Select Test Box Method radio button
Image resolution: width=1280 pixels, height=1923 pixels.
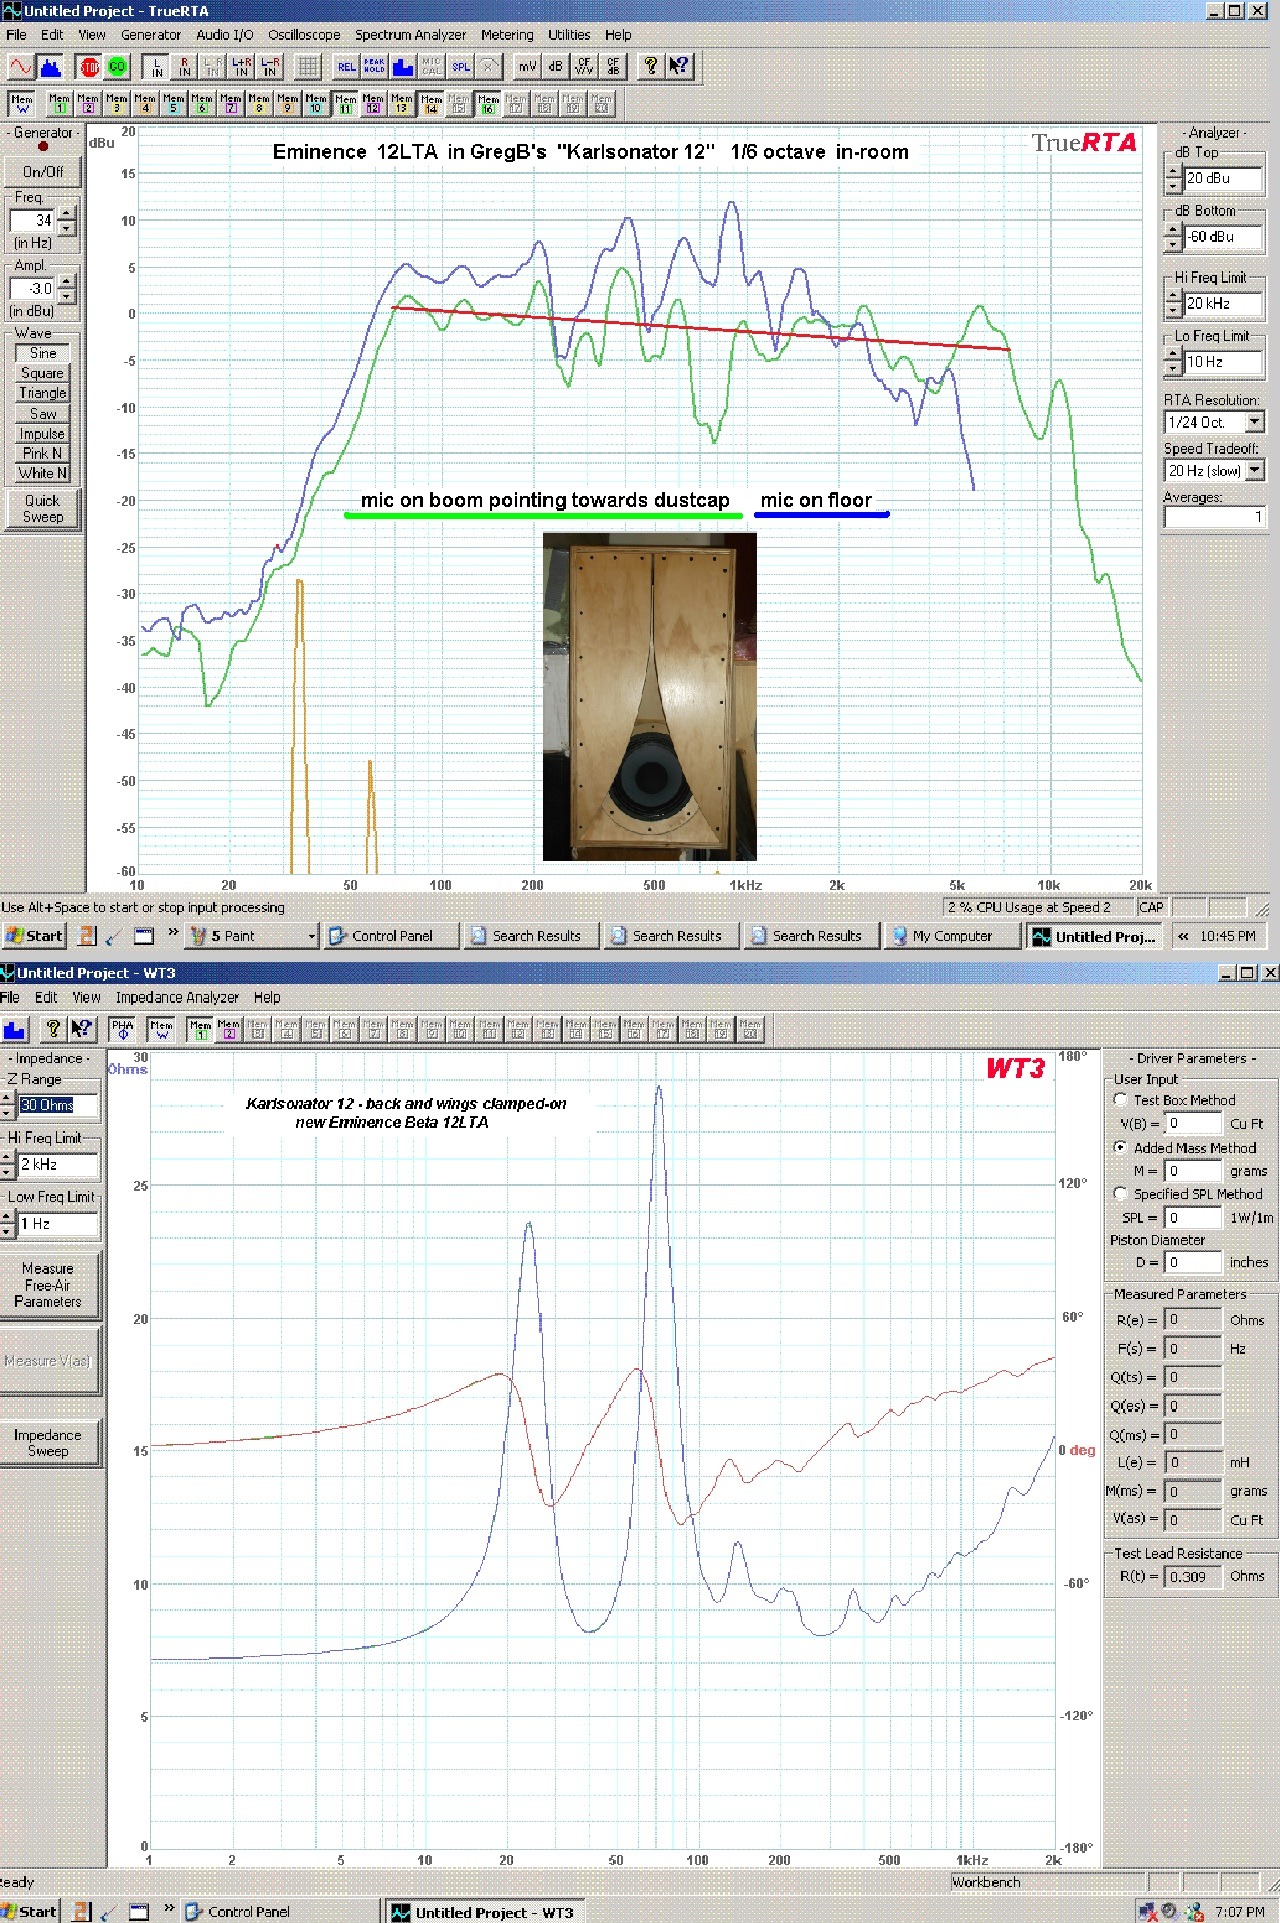coord(1121,1099)
